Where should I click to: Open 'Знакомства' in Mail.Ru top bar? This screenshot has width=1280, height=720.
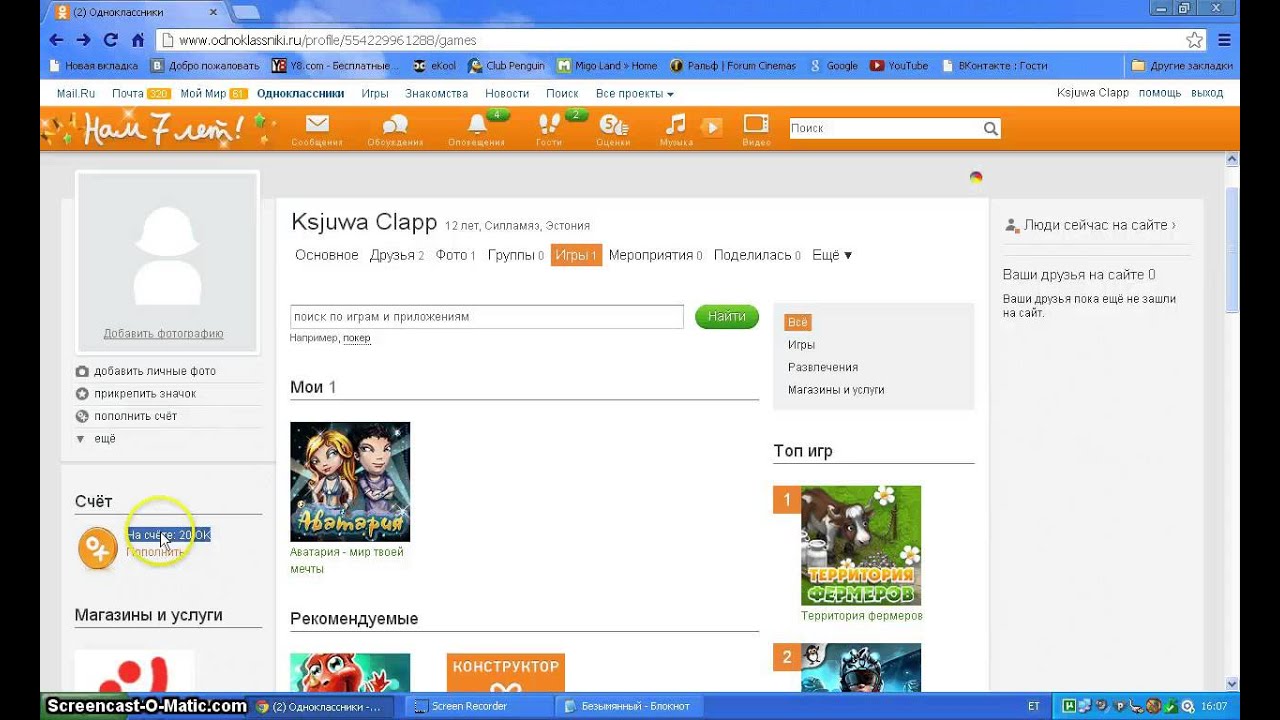point(436,93)
